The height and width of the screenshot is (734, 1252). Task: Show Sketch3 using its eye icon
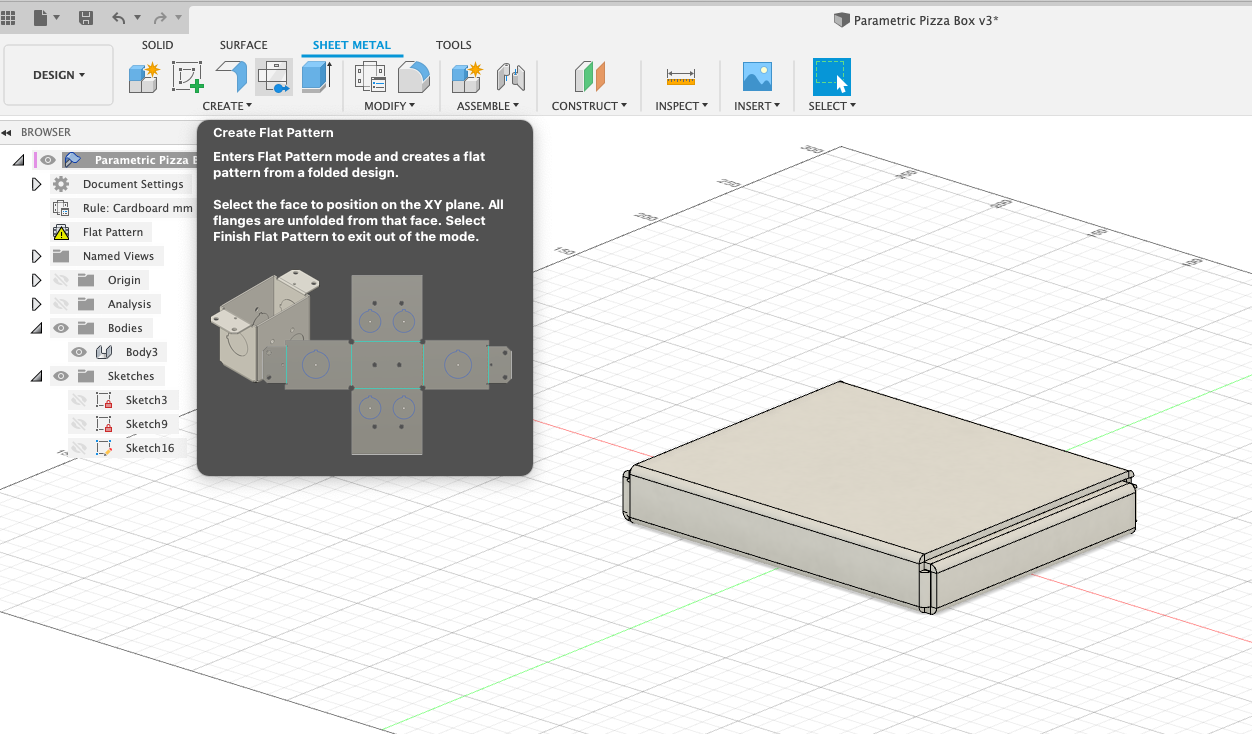79,400
